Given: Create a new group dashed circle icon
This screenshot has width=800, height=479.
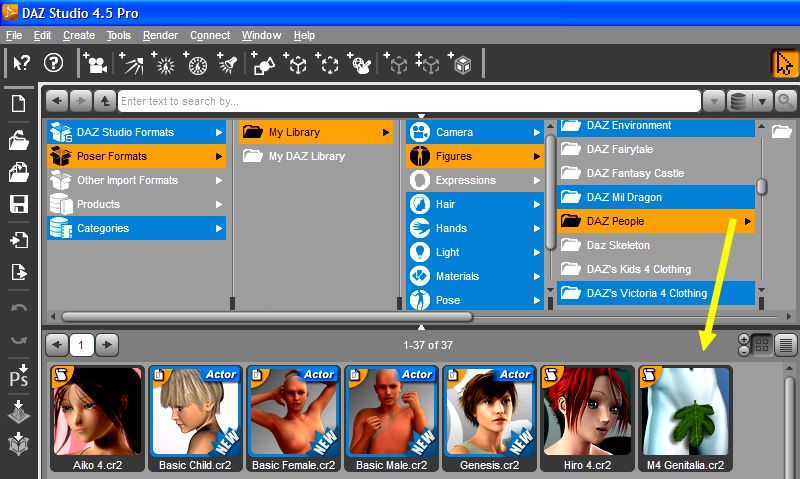Looking at the screenshot, I should (x=328, y=63).
